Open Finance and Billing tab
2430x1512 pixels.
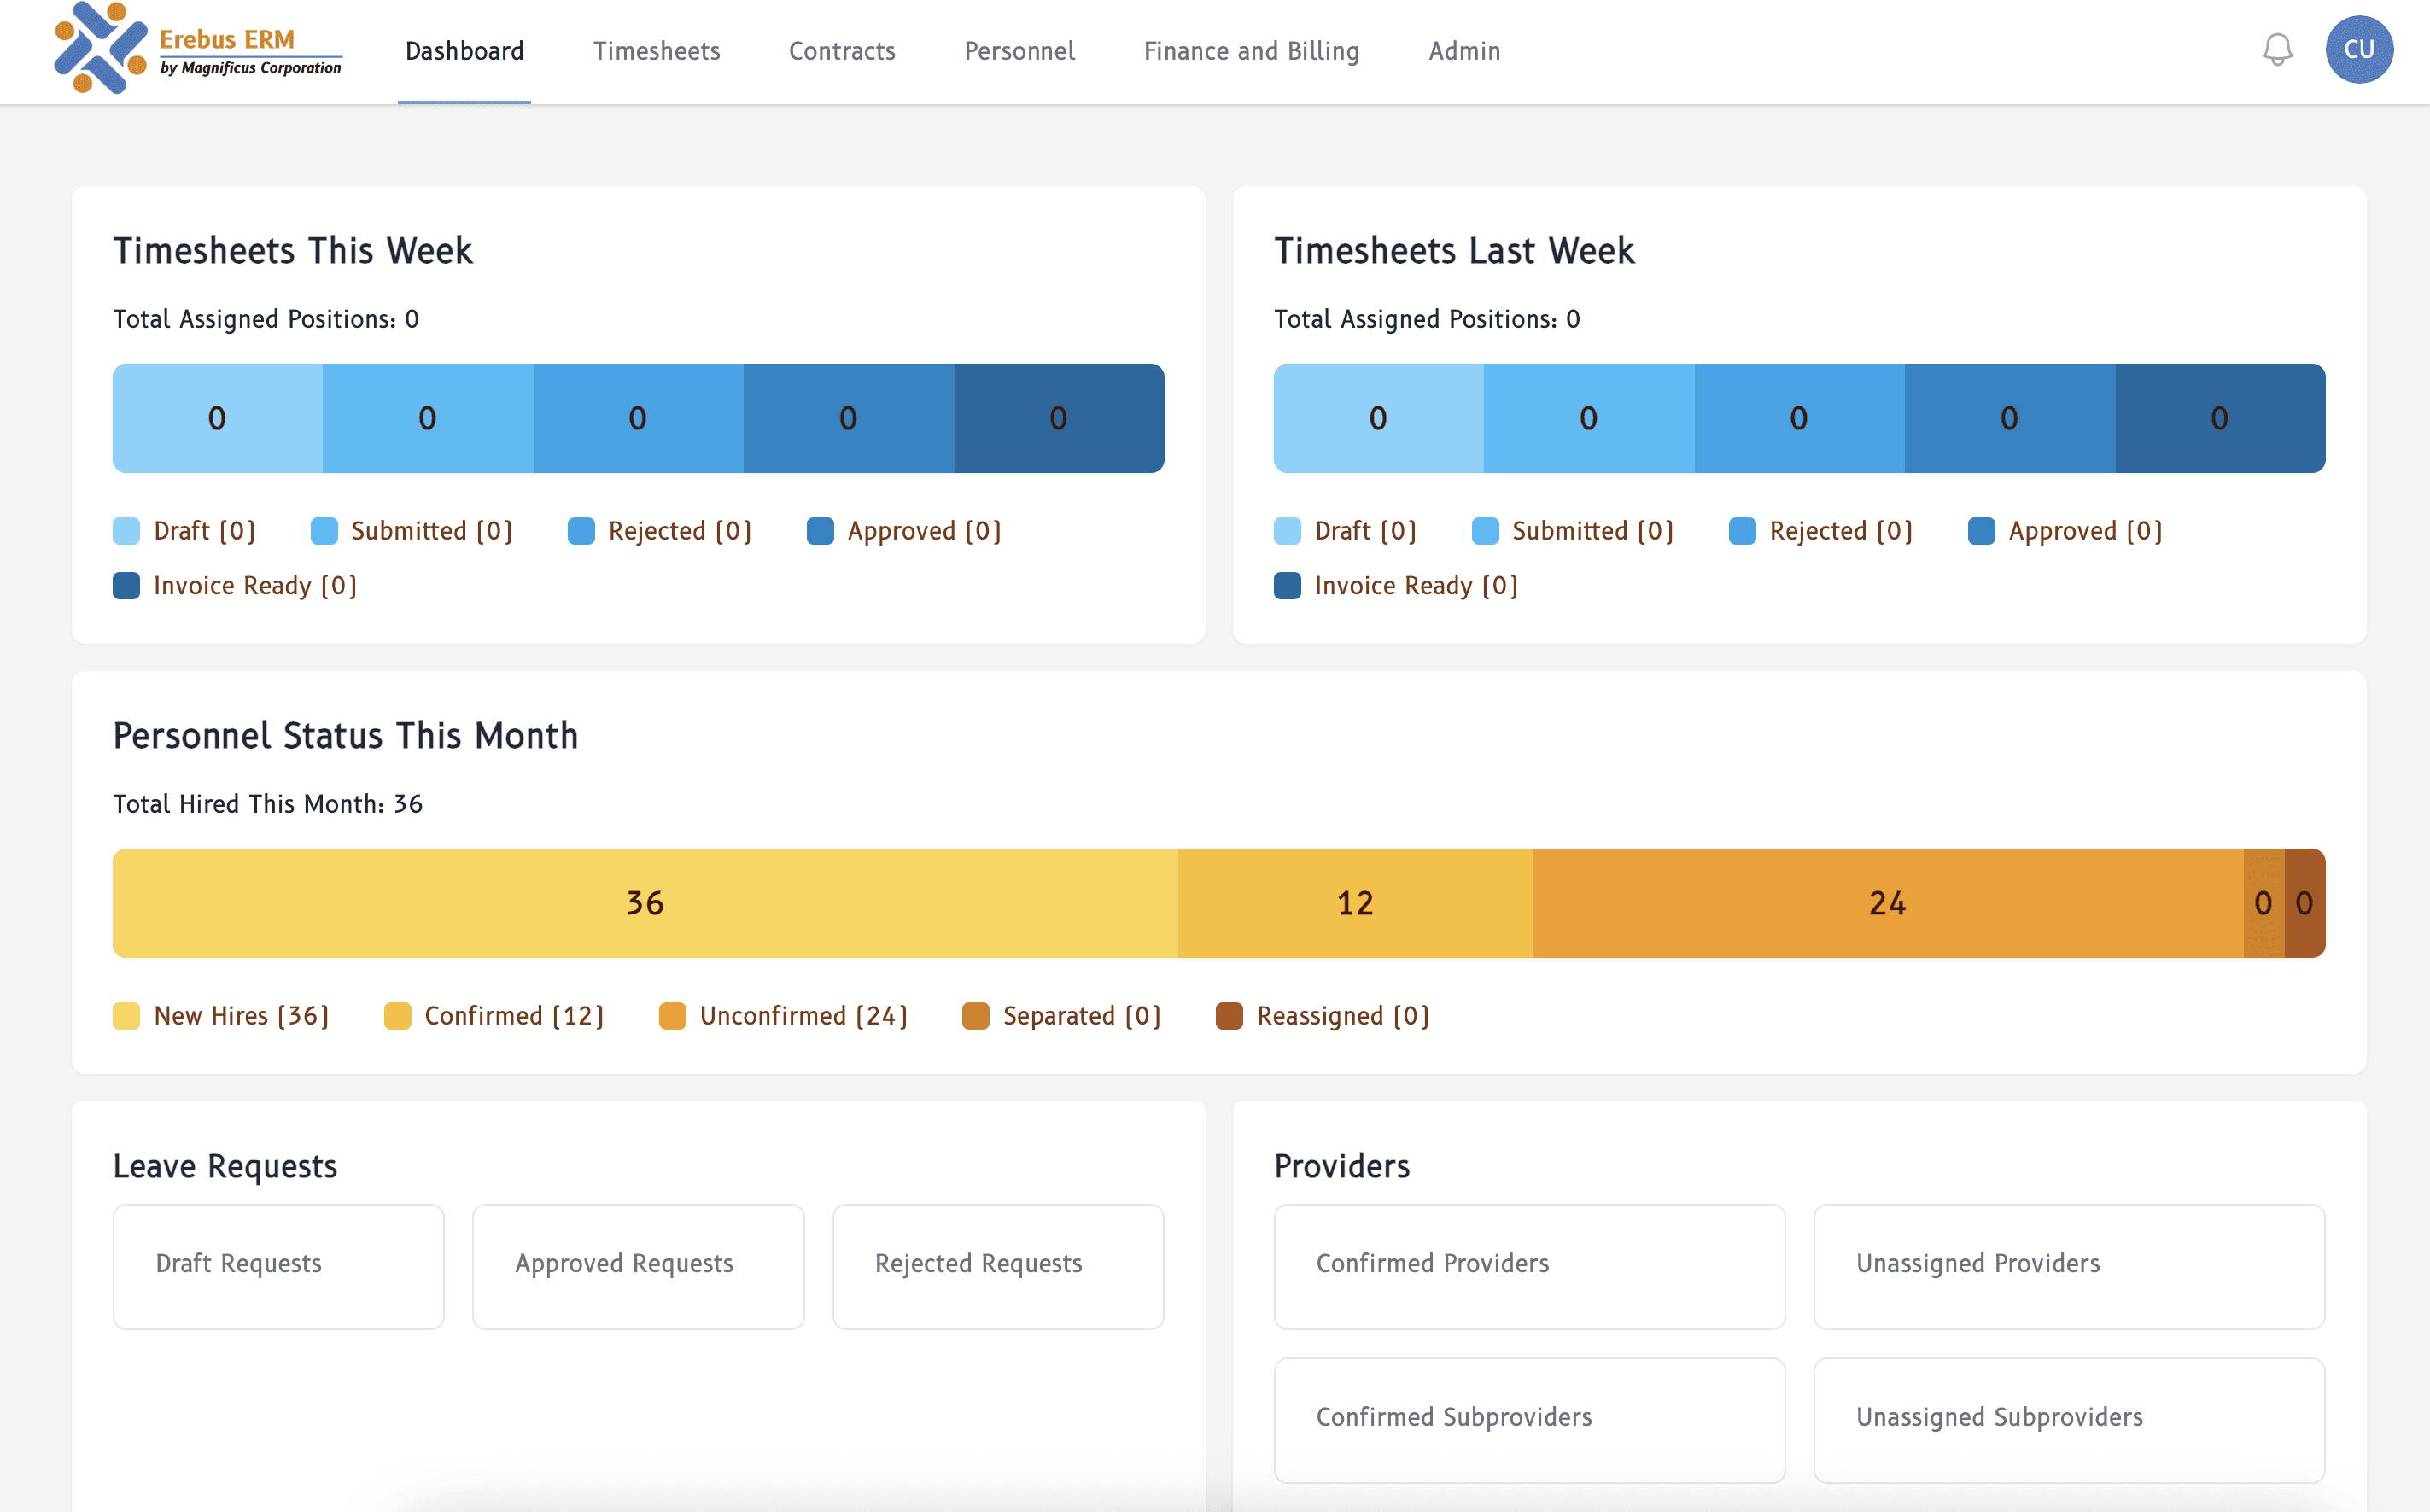pos(1251,51)
